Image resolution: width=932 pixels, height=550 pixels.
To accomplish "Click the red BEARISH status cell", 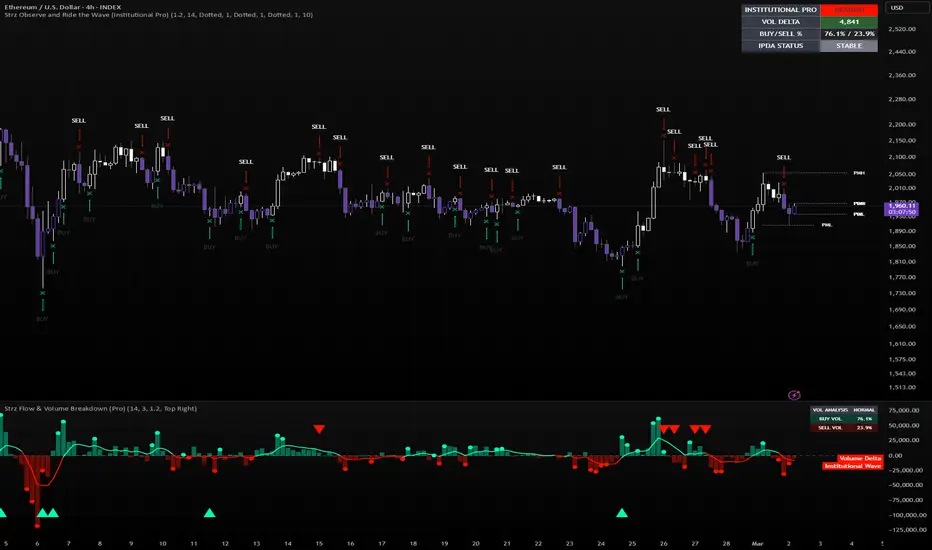I will (x=849, y=10).
